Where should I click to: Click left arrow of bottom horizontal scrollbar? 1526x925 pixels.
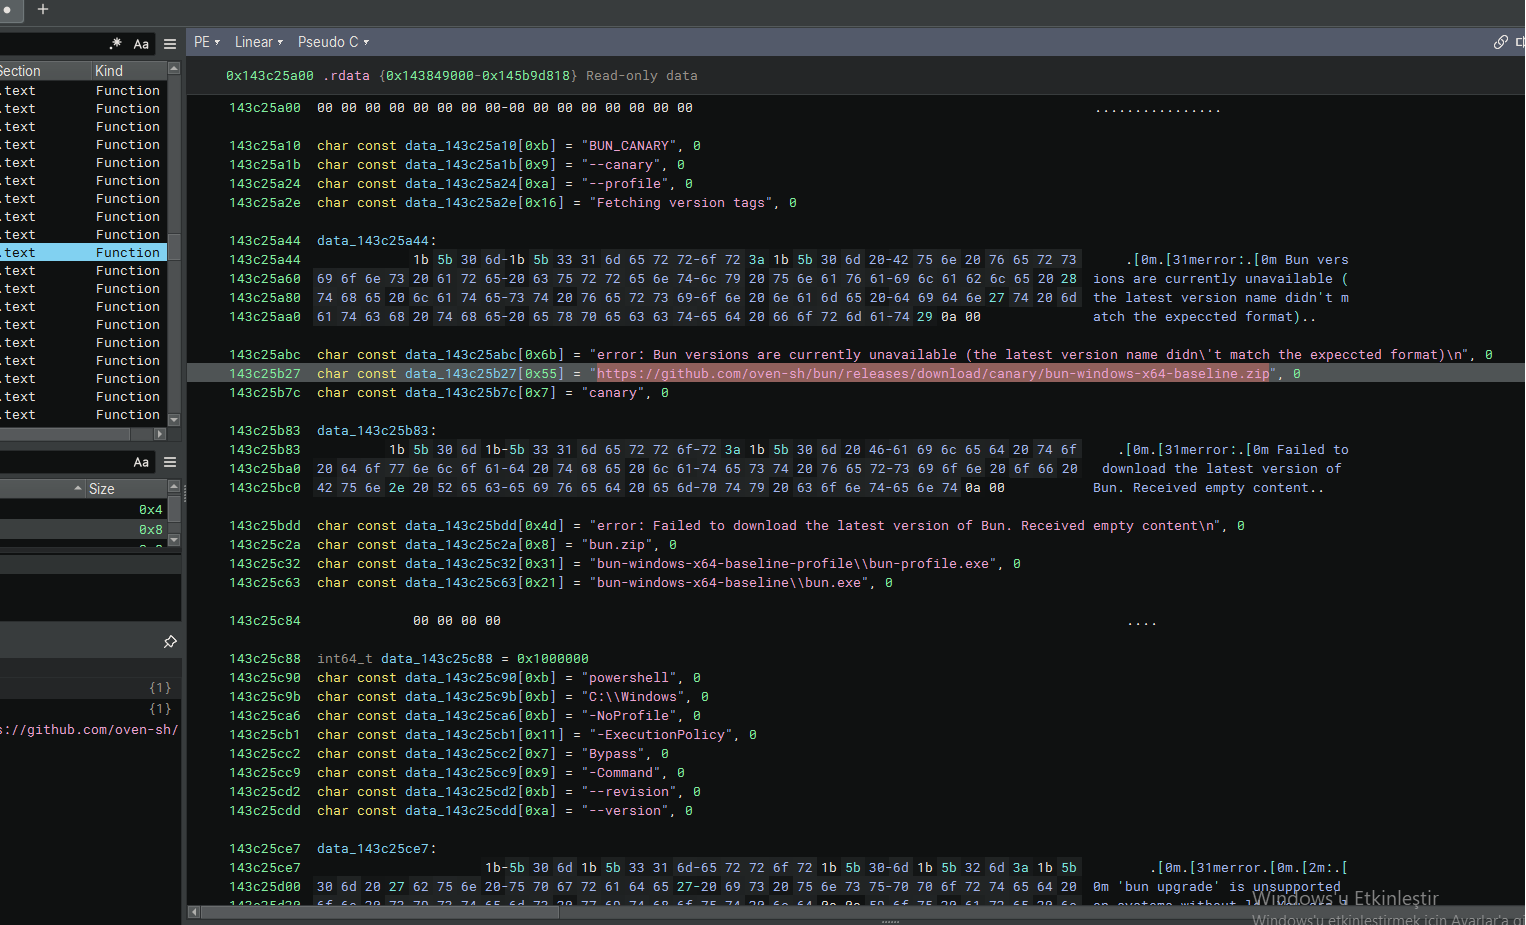pyautogui.click(x=194, y=912)
